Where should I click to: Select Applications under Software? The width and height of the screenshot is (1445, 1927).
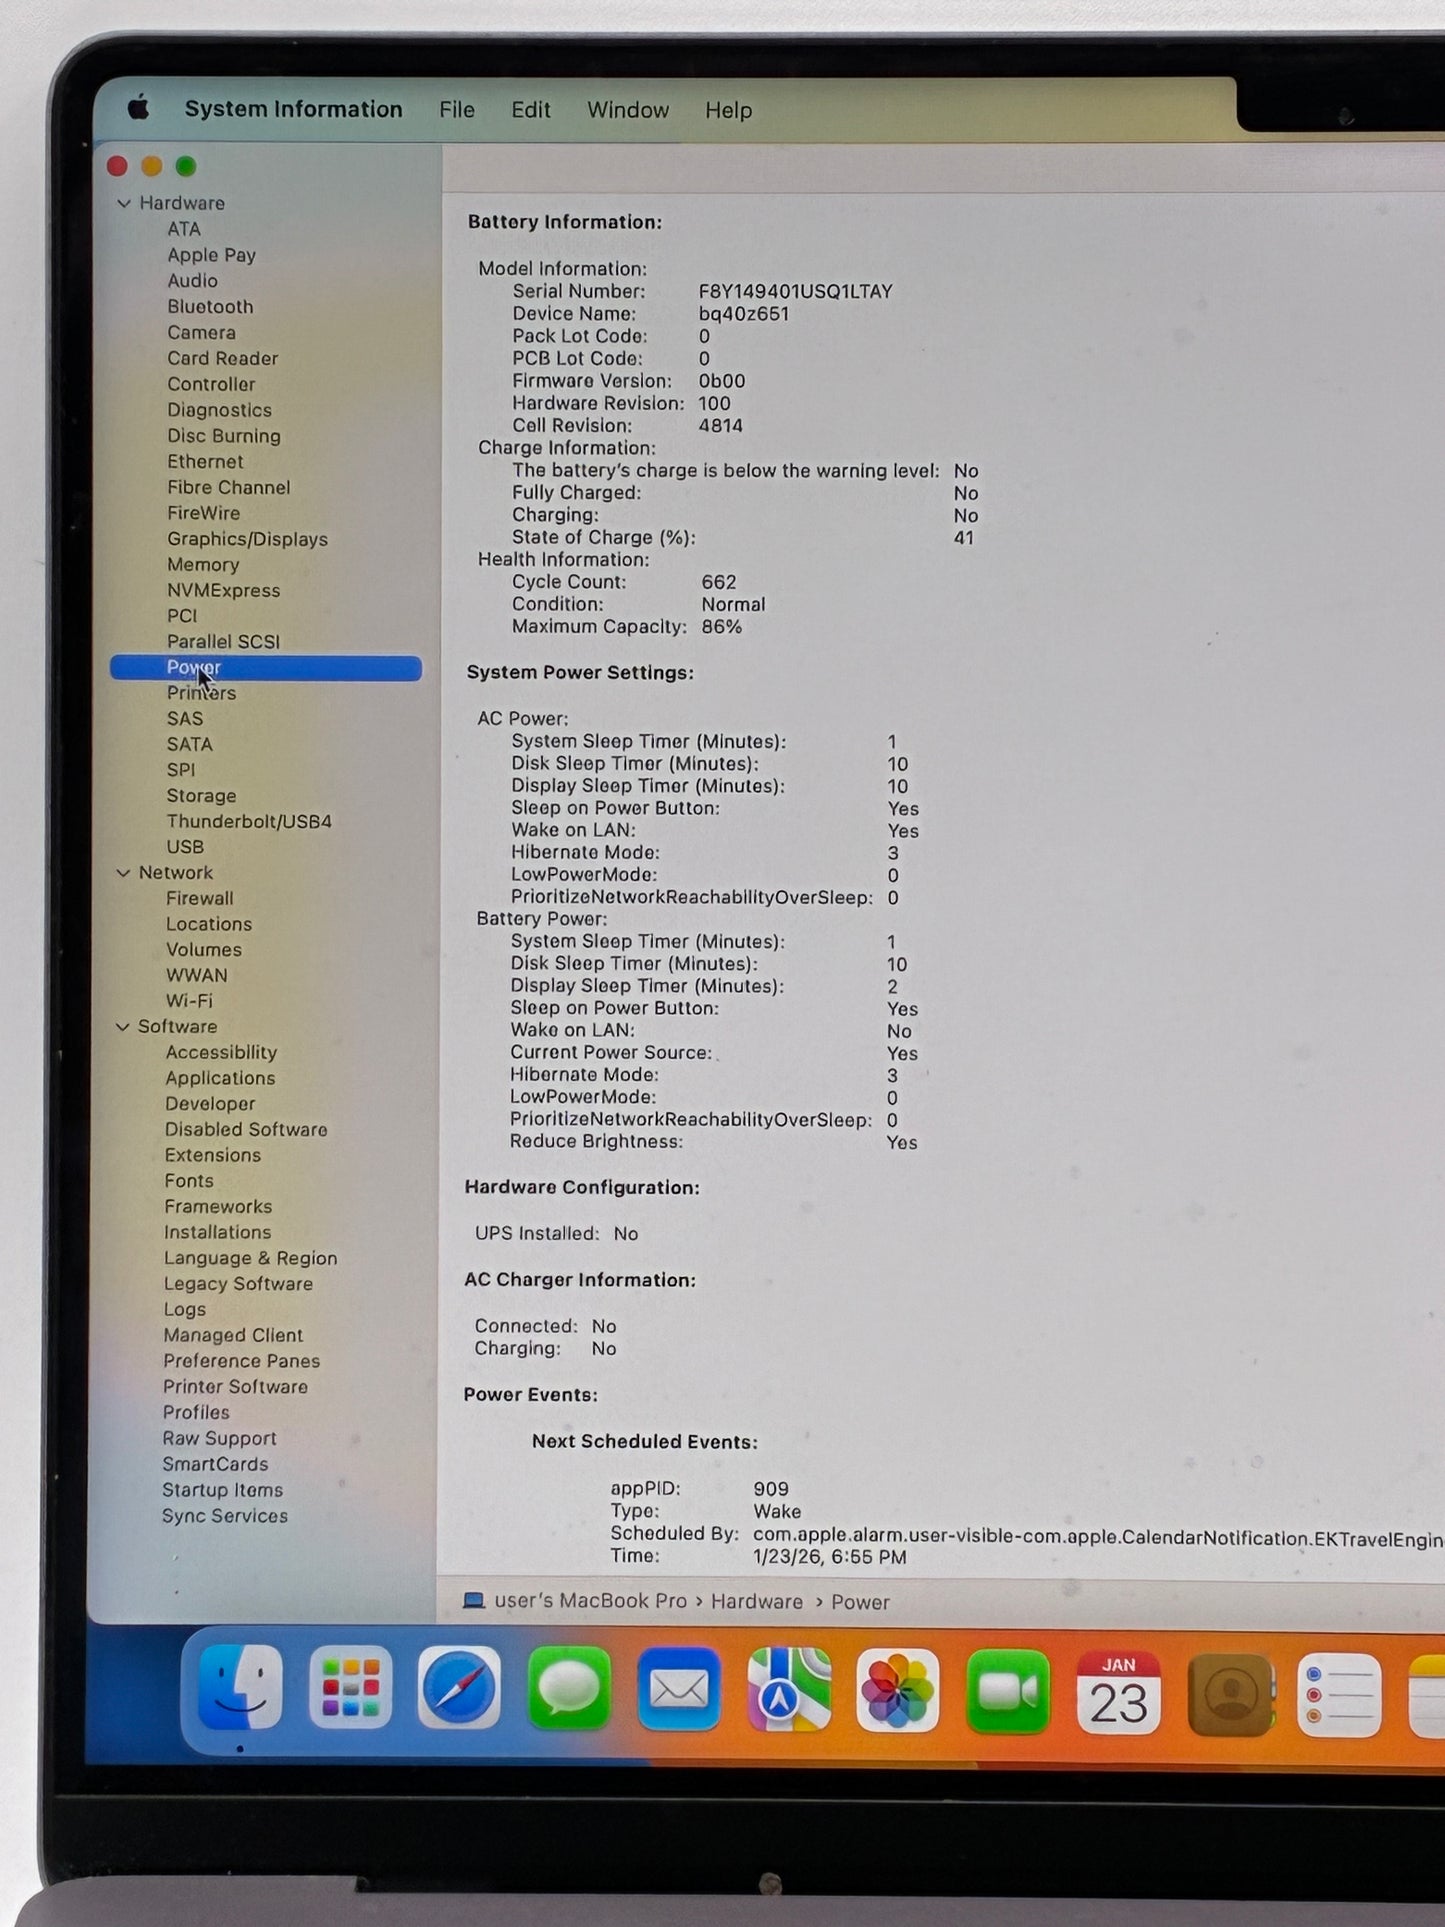tap(220, 1078)
